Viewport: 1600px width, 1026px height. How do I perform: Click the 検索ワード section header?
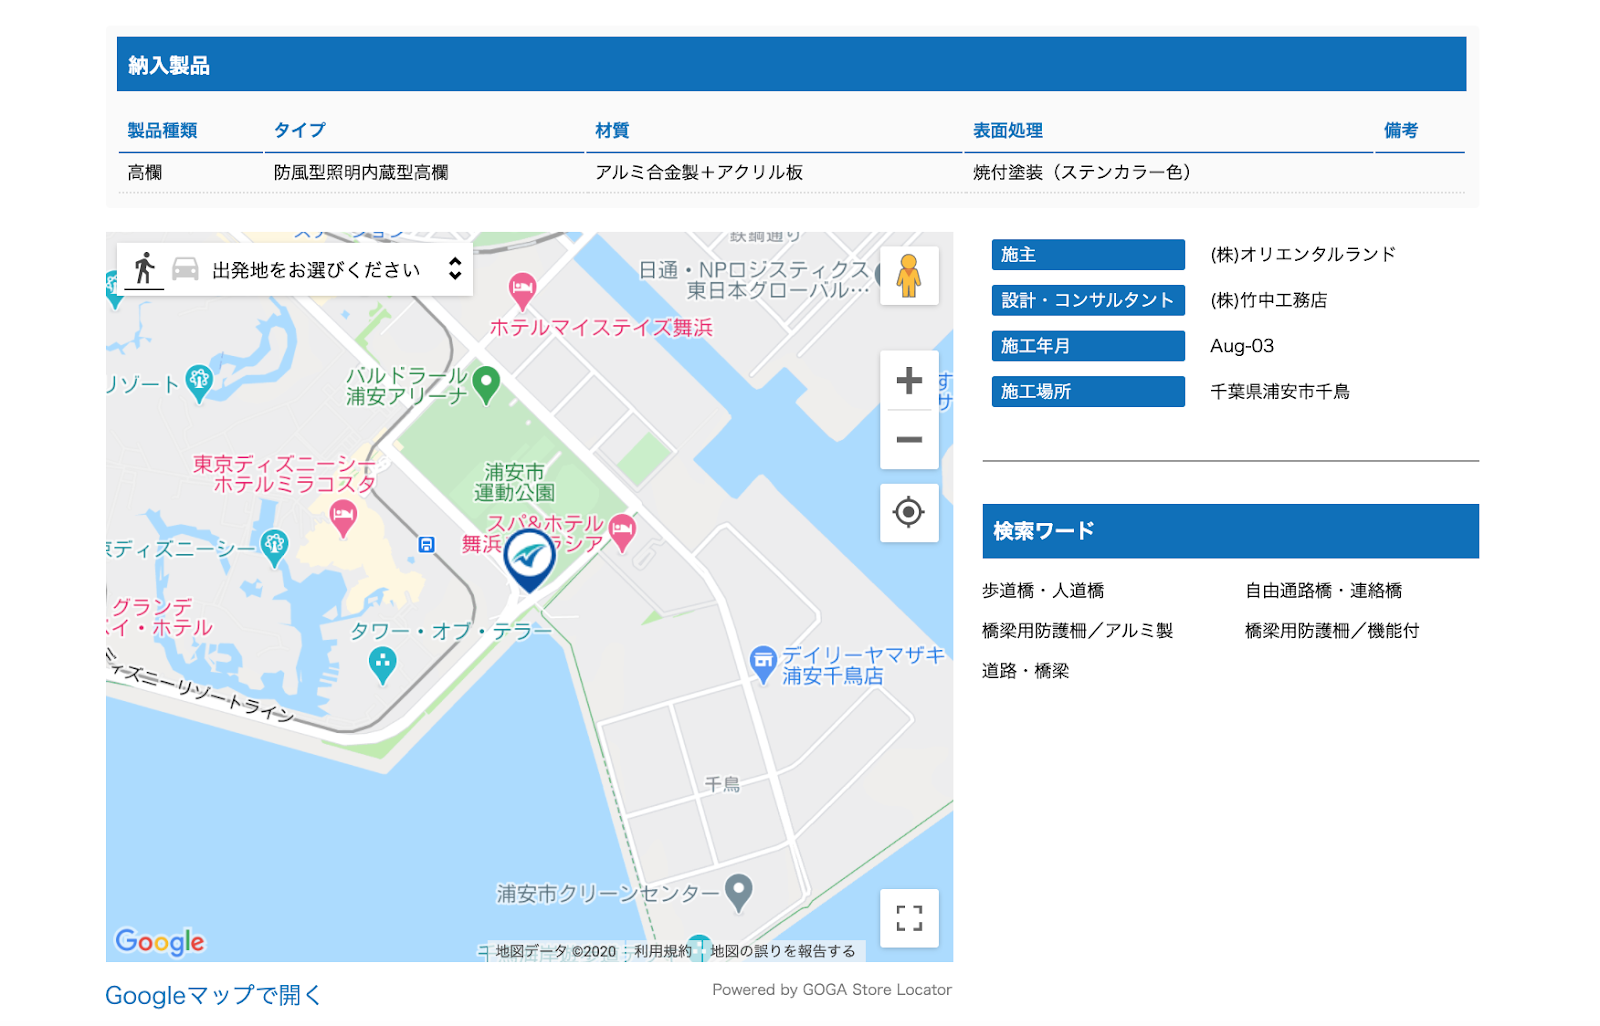(x=1230, y=531)
